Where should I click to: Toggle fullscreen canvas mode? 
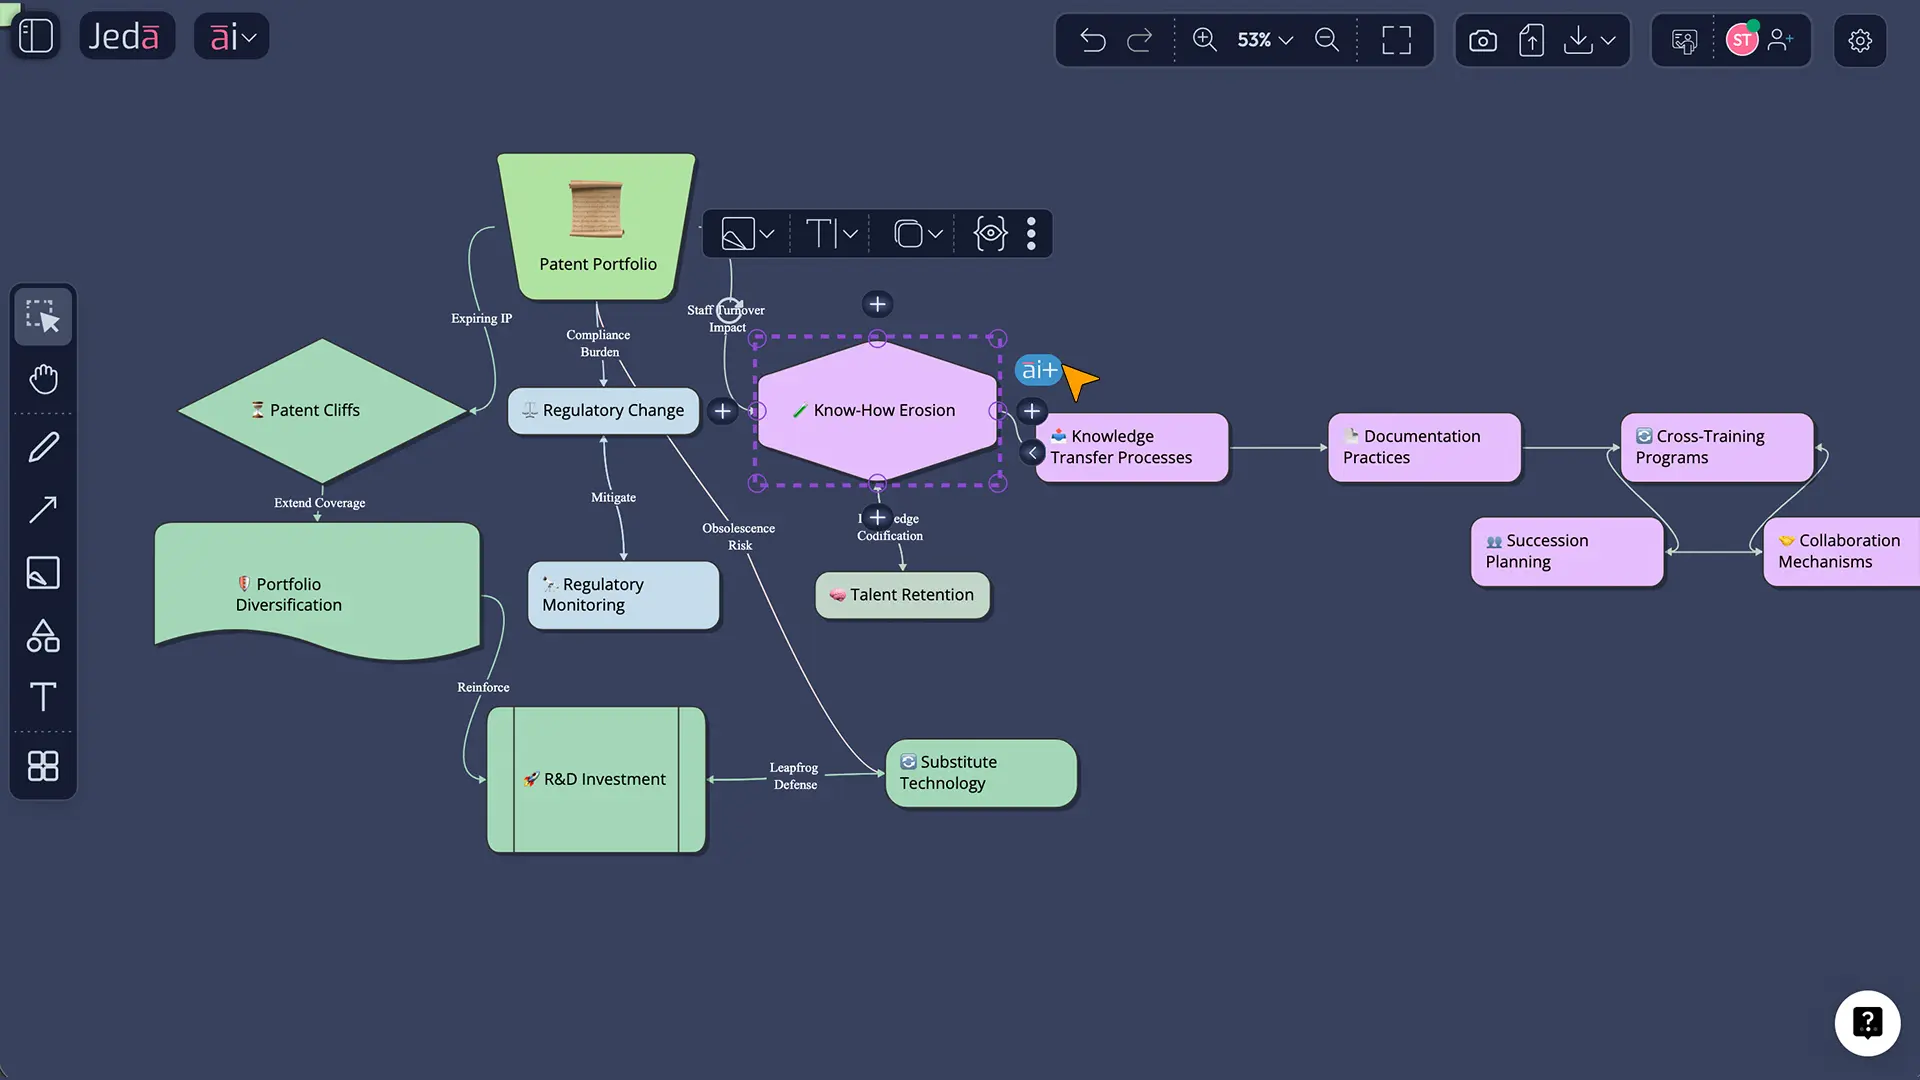[1397, 40]
